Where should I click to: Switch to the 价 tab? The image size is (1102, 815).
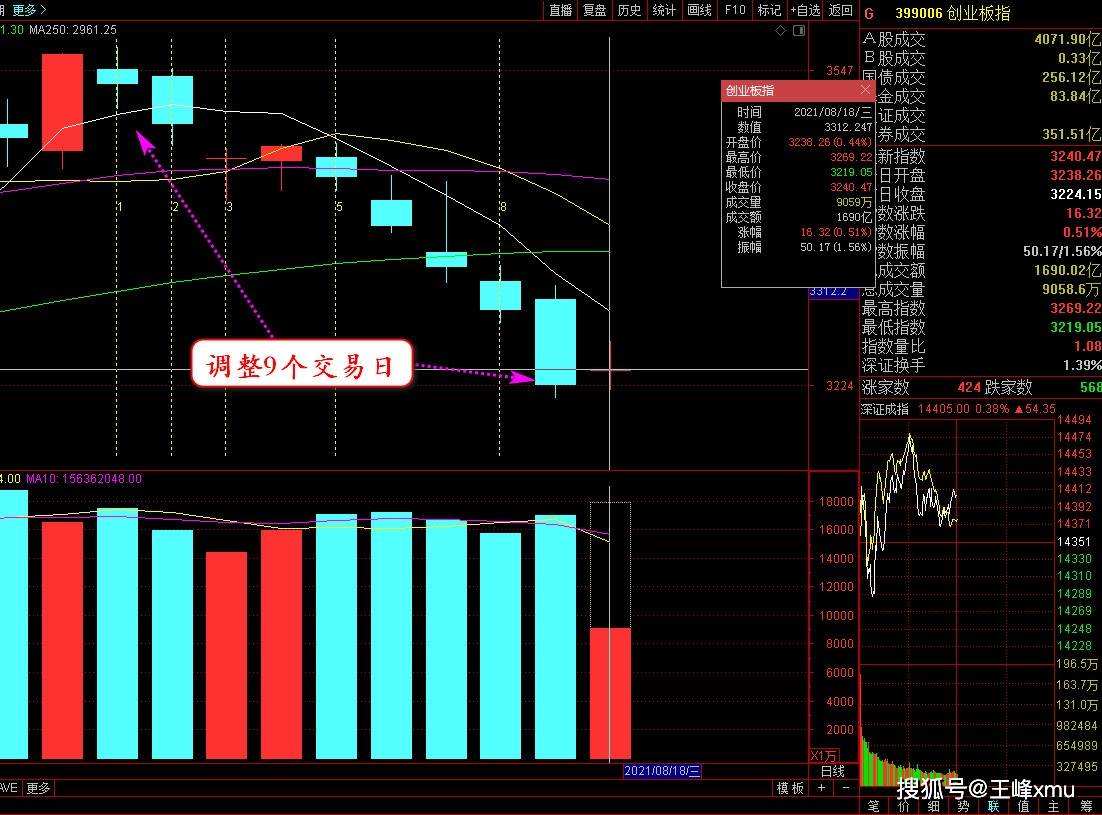(x=904, y=807)
